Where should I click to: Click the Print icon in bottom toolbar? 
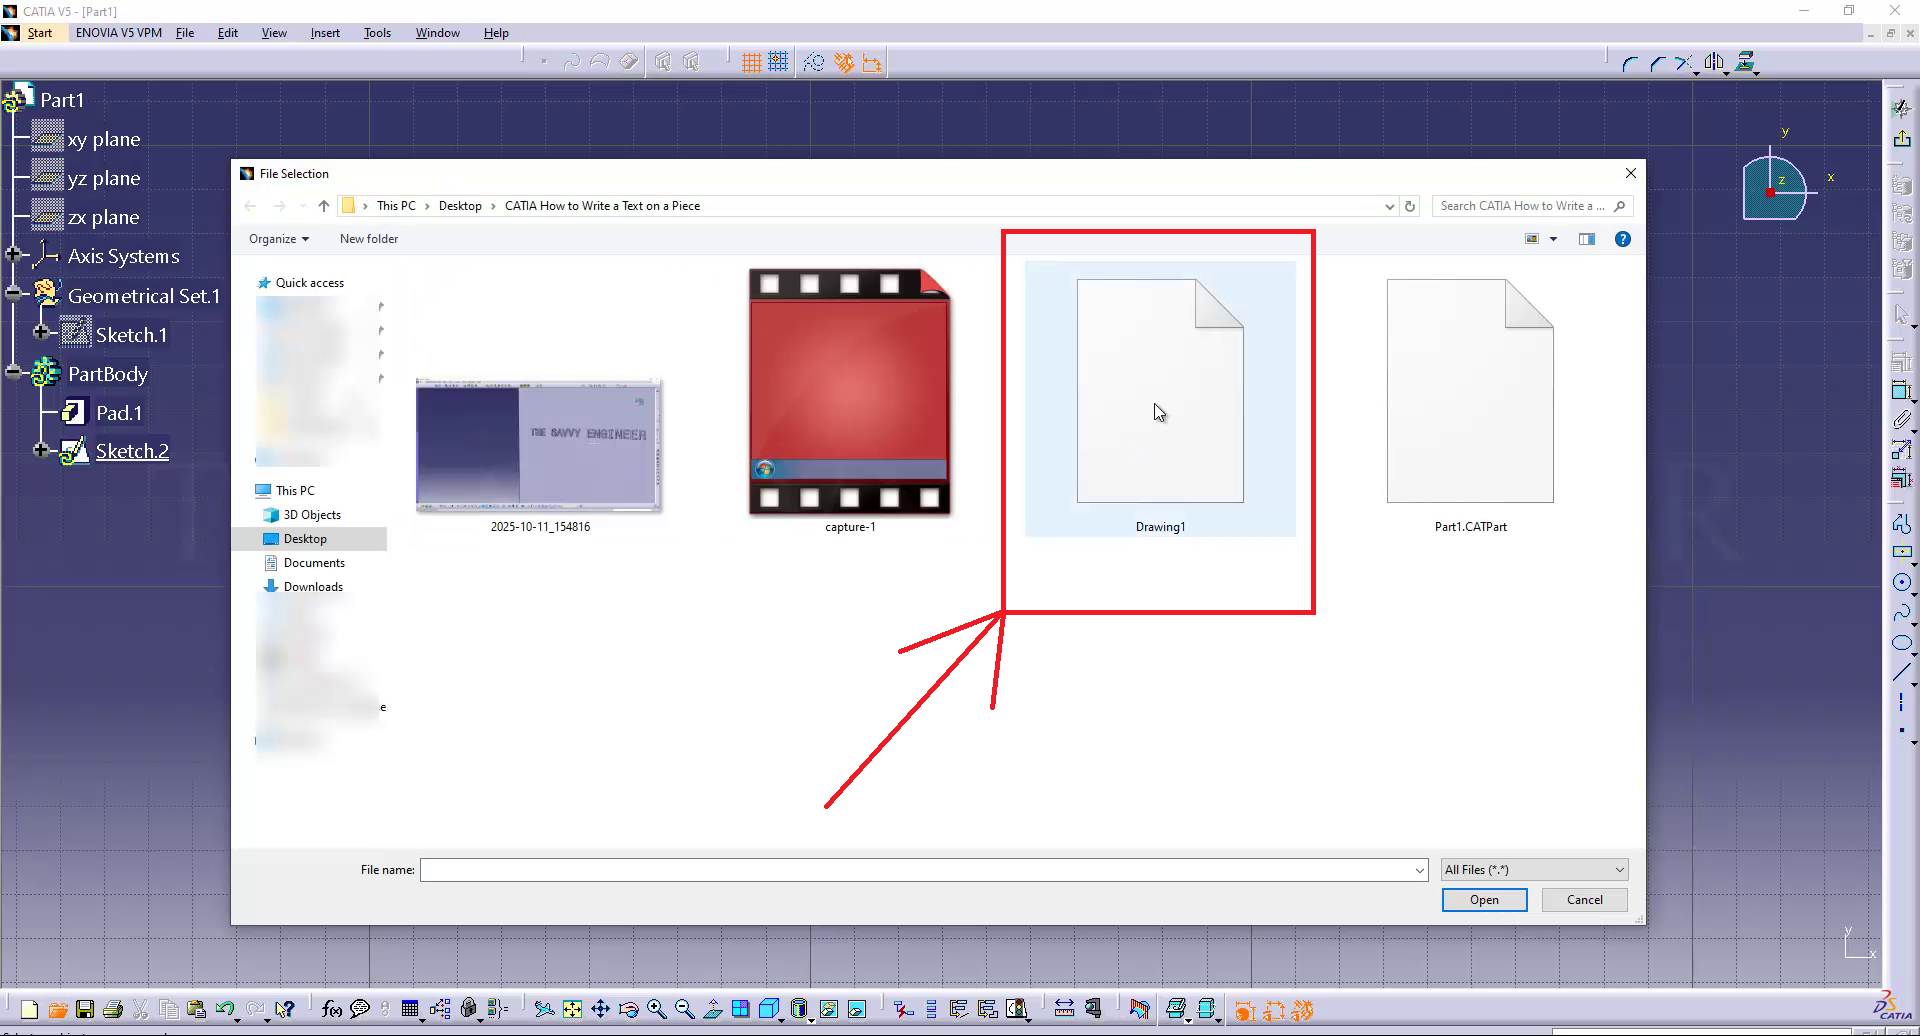[113, 1009]
